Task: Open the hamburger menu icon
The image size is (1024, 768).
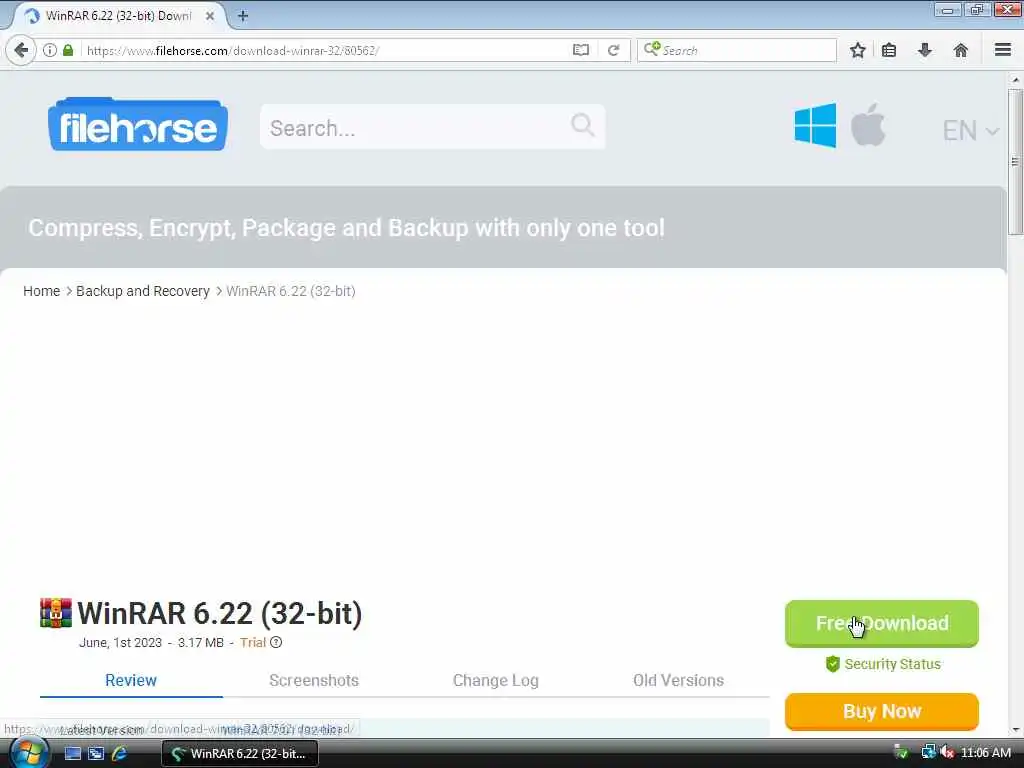Action: pyautogui.click(x=1003, y=50)
